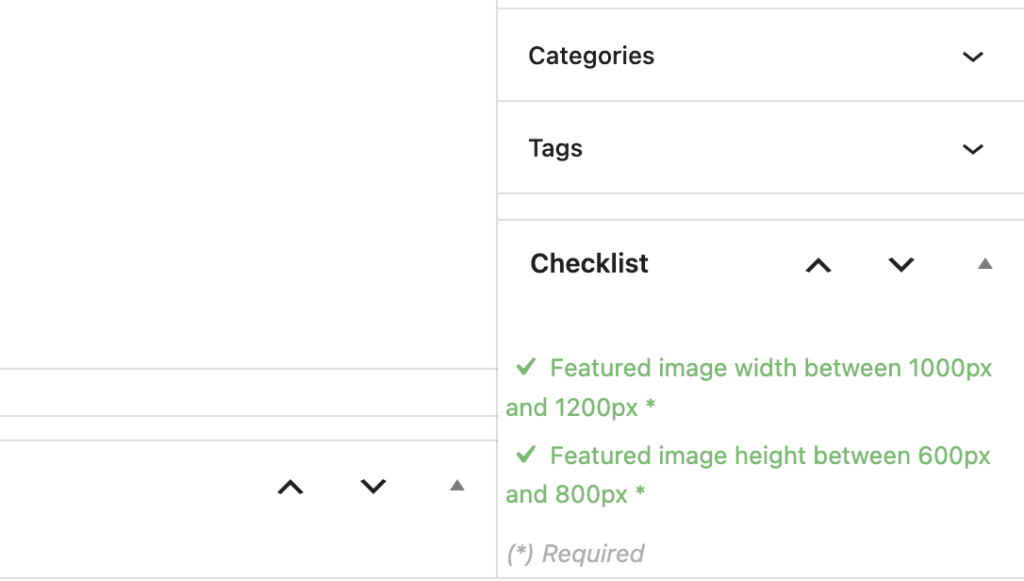Click the move-down arrow of the lower-left metabox
Image resolution: width=1024 pixels, height=581 pixels.
tap(372, 488)
